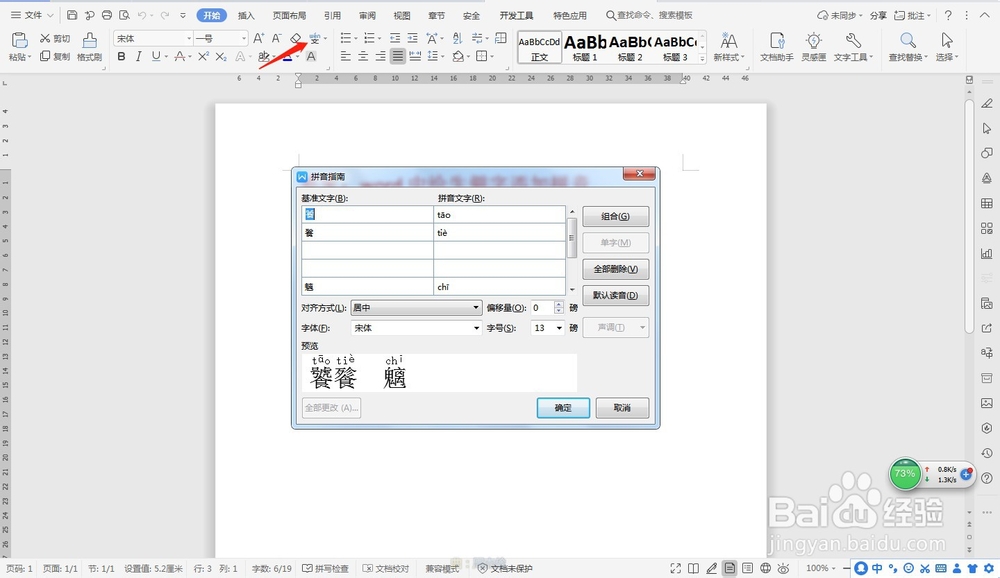Open Document Assistant (文档助手)
1000x578 pixels.
click(776, 47)
